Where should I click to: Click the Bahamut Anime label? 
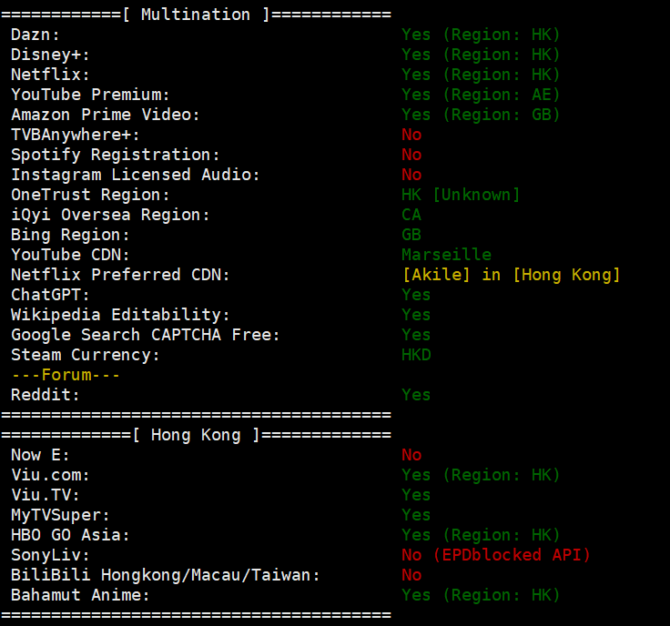80,595
